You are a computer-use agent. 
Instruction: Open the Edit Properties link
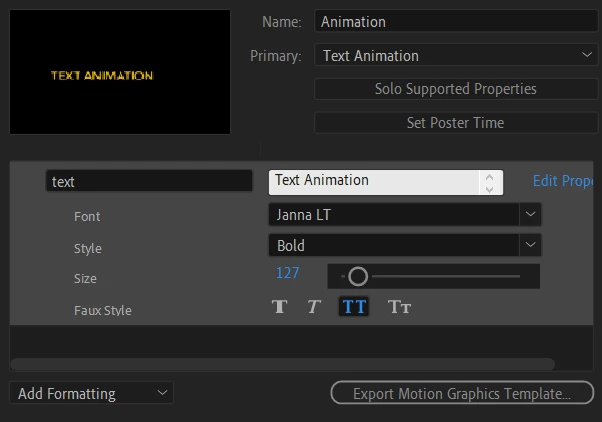(x=563, y=180)
